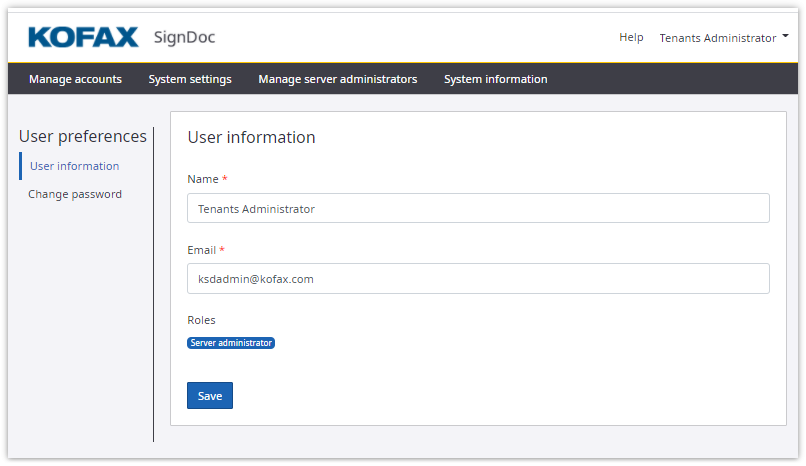Go to Manage accounts
This screenshot has width=806, height=466.
(x=75, y=79)
